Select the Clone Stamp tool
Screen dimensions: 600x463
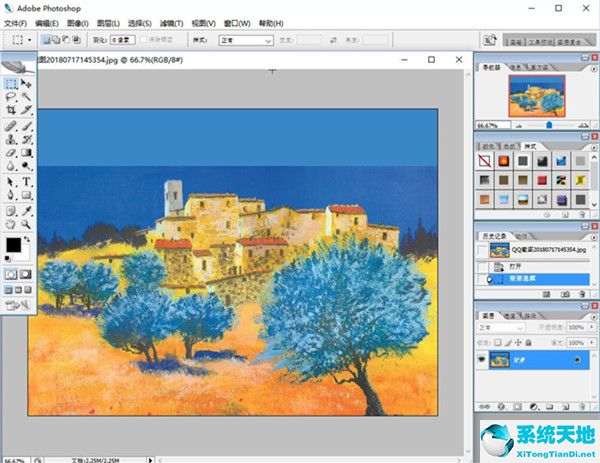11,139
